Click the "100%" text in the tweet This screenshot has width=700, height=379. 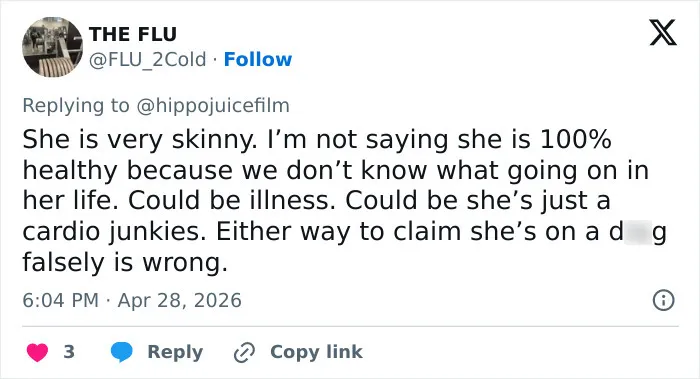point(575,139)
